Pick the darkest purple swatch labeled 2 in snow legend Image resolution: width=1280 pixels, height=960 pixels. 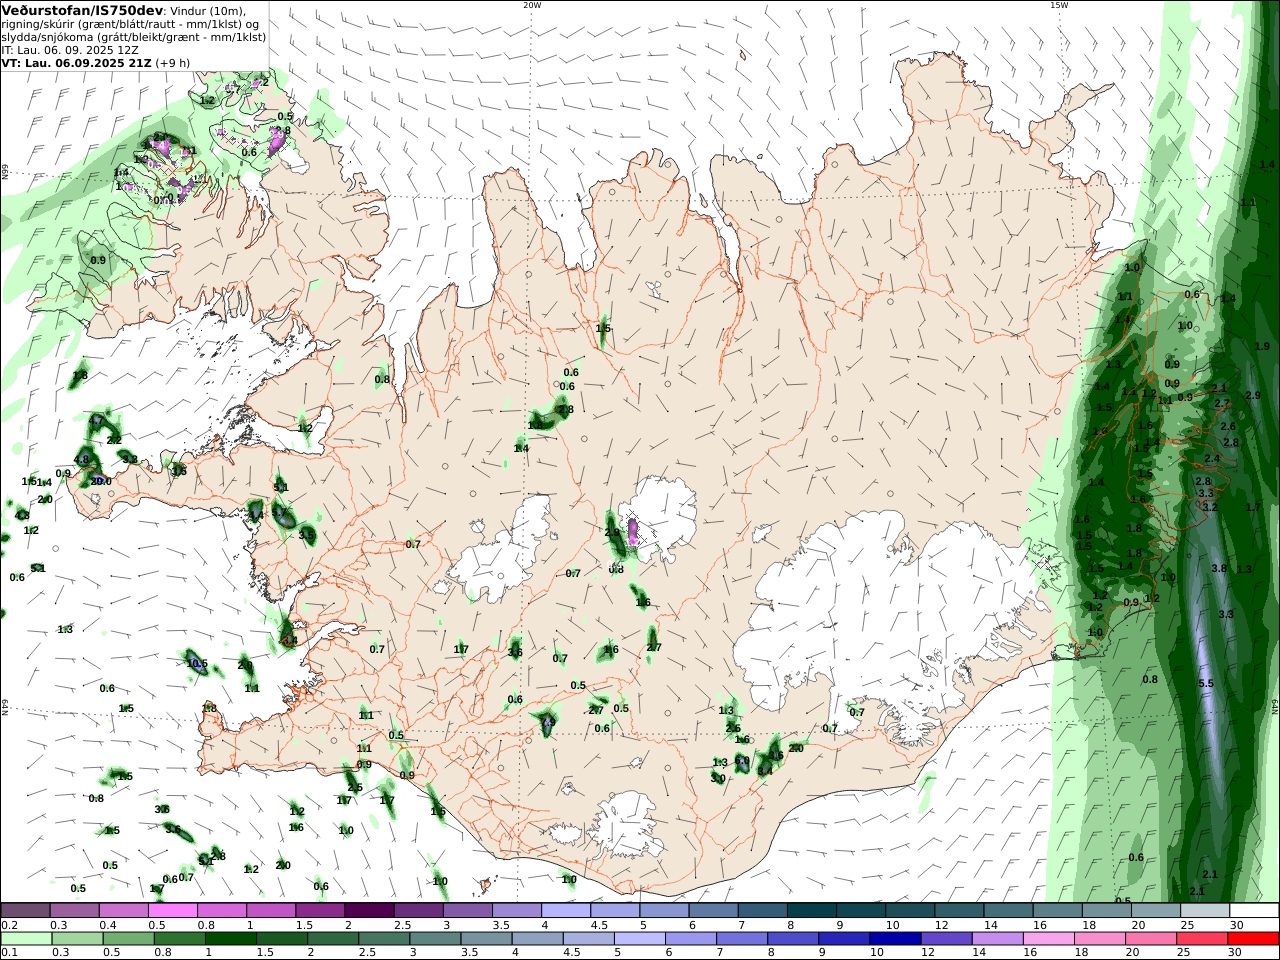pos(369,911)
